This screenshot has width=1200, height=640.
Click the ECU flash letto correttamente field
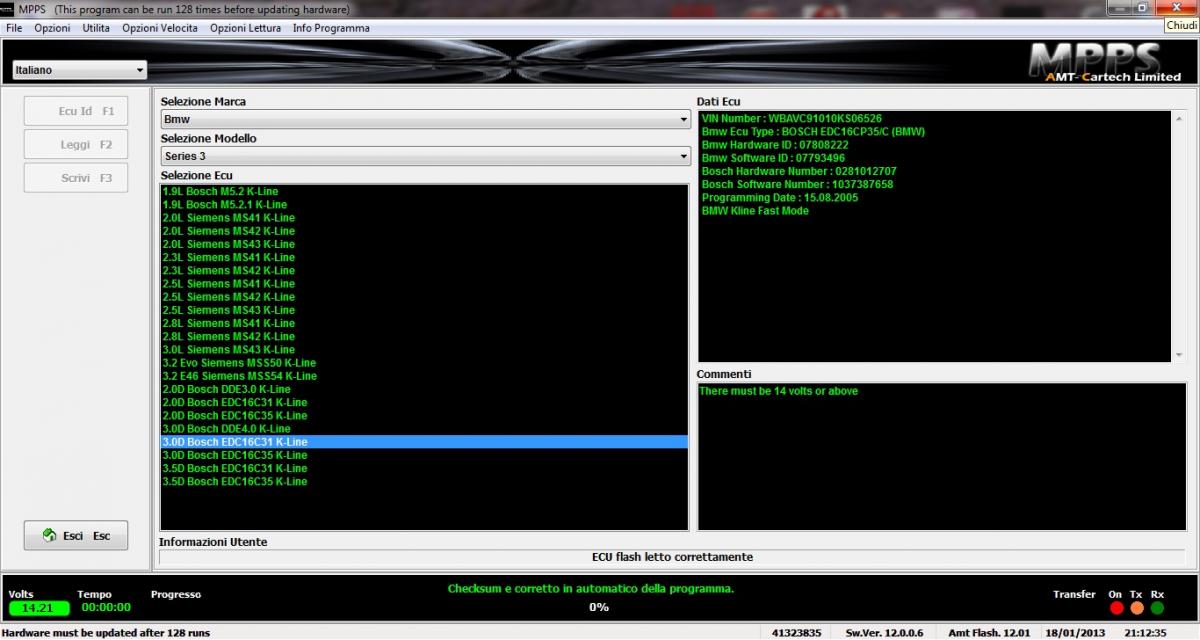672,557
